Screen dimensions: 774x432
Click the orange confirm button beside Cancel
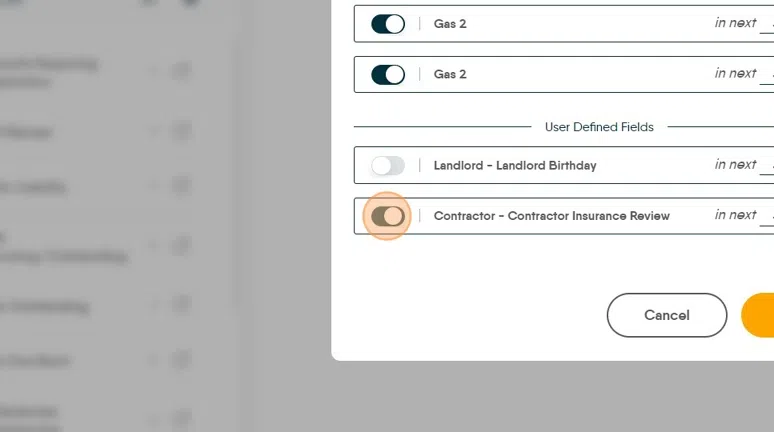click(x=758, y=315)
